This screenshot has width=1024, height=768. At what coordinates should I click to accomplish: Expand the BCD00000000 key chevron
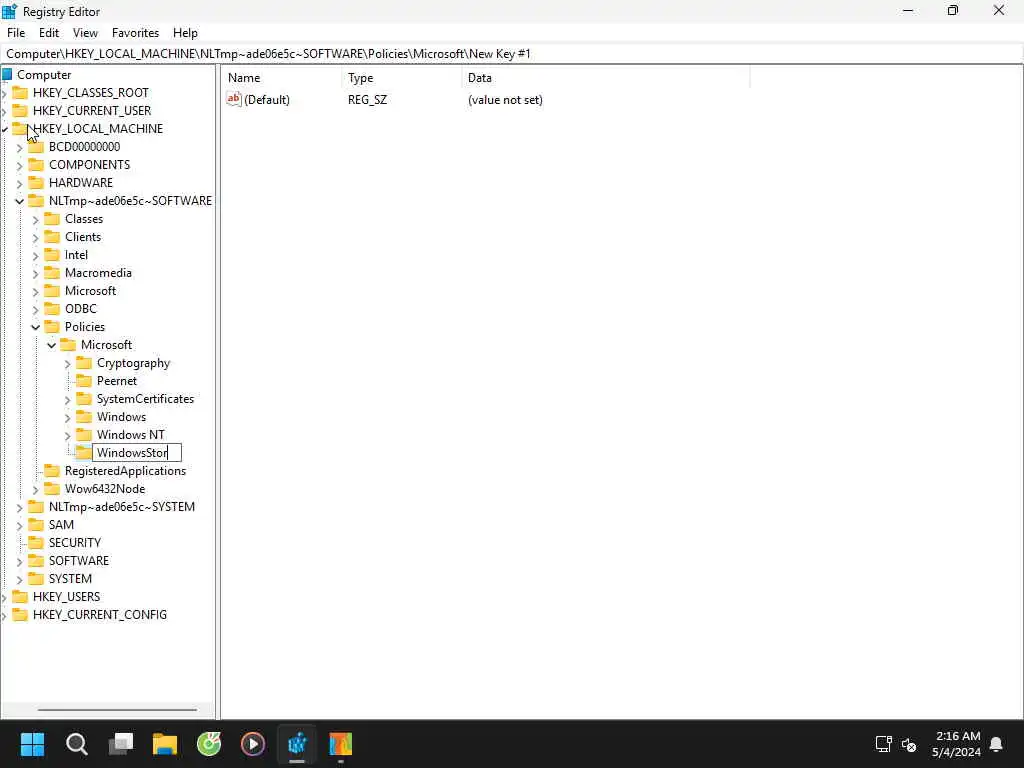20,148
